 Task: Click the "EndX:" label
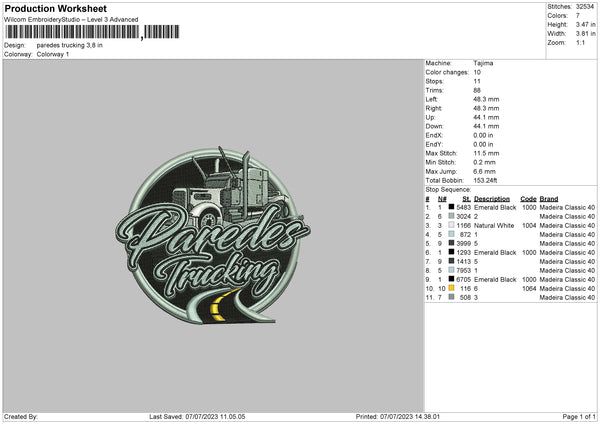pyautogui.click(x=434, y=135)
